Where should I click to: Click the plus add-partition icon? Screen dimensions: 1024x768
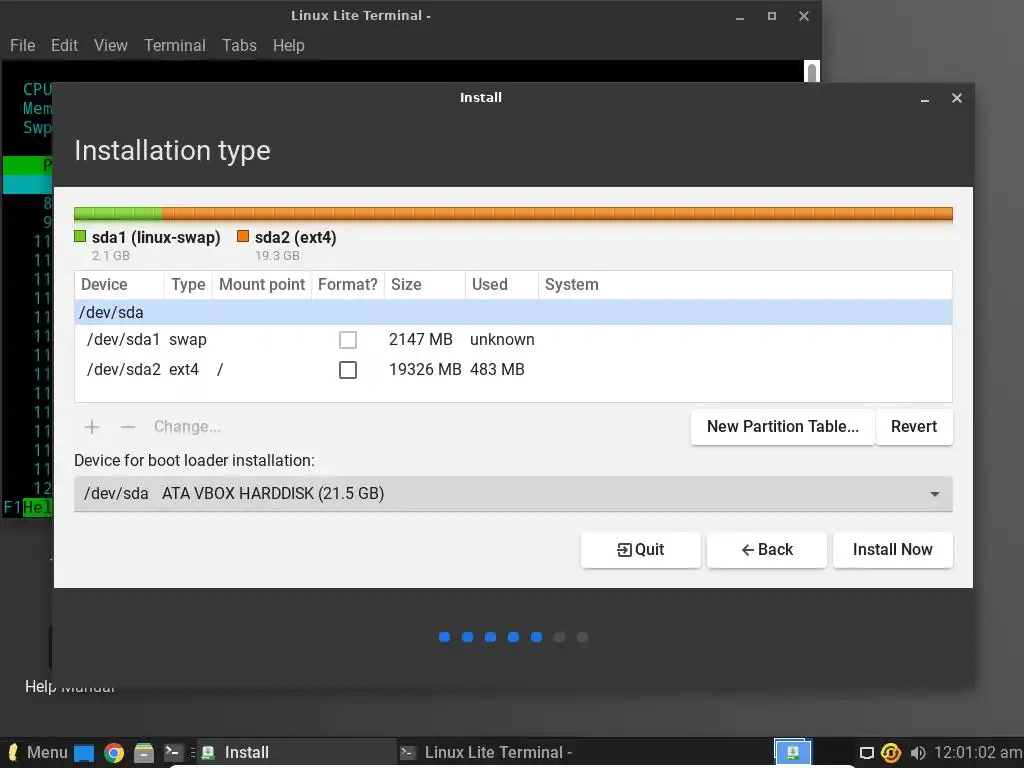click(92, 427)
